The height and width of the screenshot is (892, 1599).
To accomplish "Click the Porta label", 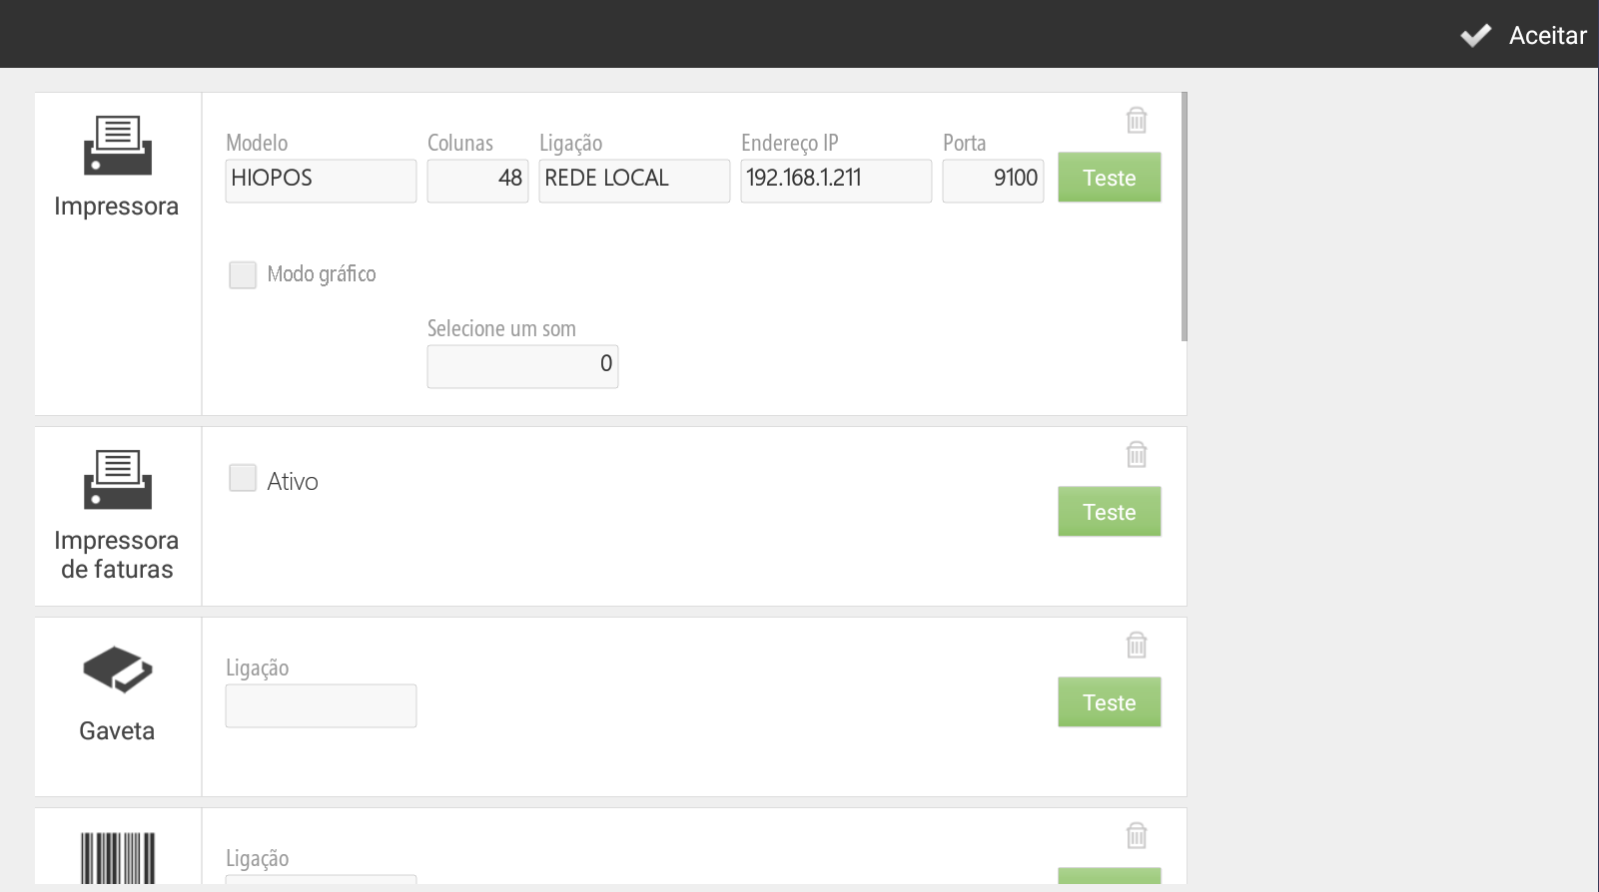I will [x=964, y=143].
